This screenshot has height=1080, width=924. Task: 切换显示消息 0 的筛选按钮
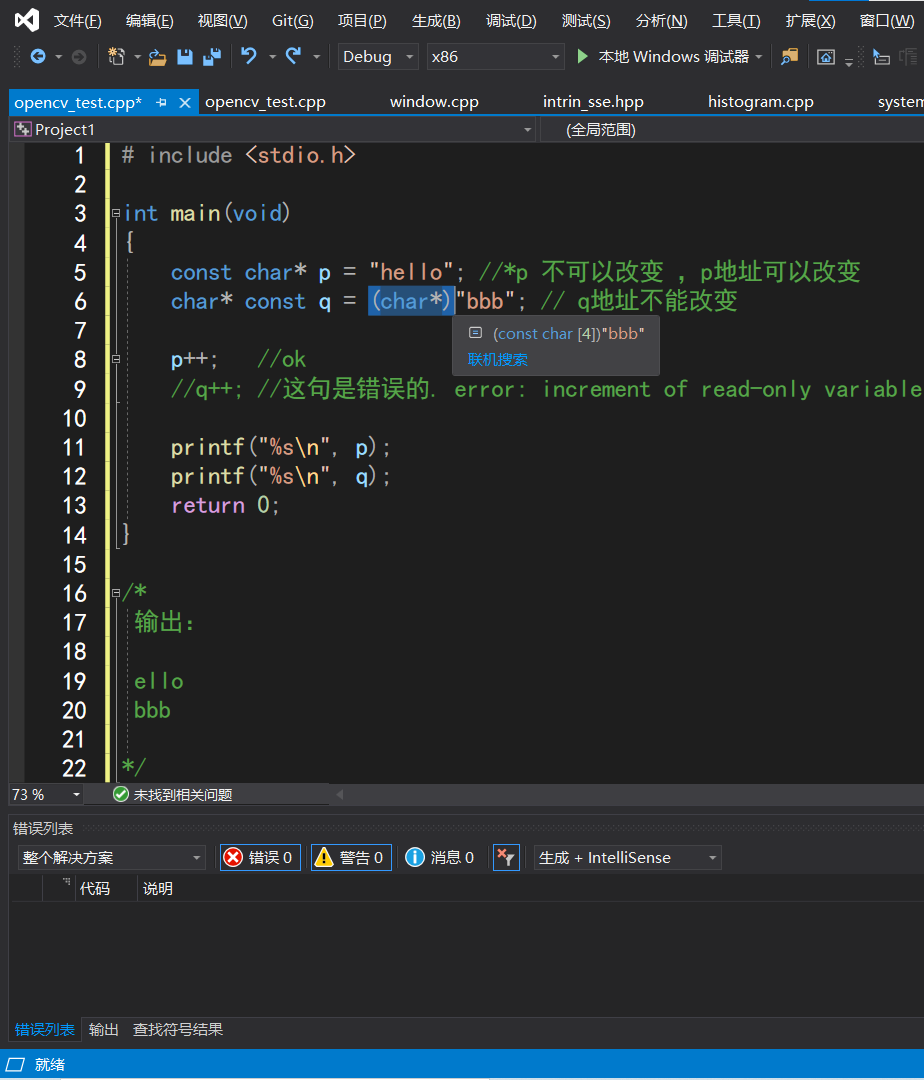coord(440,857)
